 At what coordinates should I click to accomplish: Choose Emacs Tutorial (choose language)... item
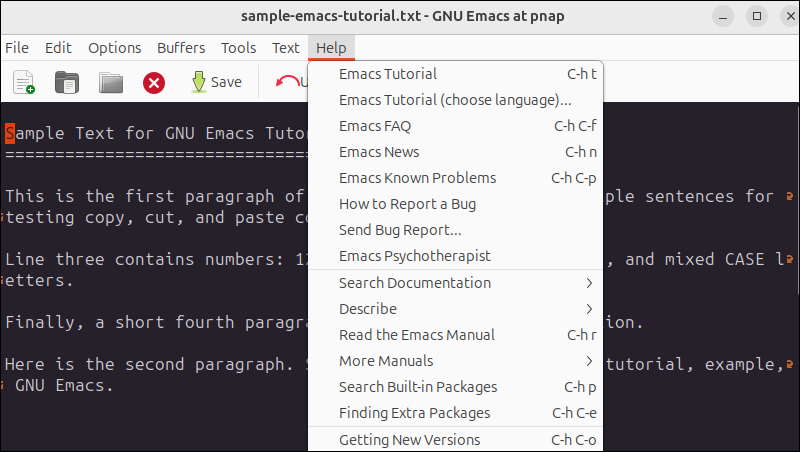(x=456, y=100)
